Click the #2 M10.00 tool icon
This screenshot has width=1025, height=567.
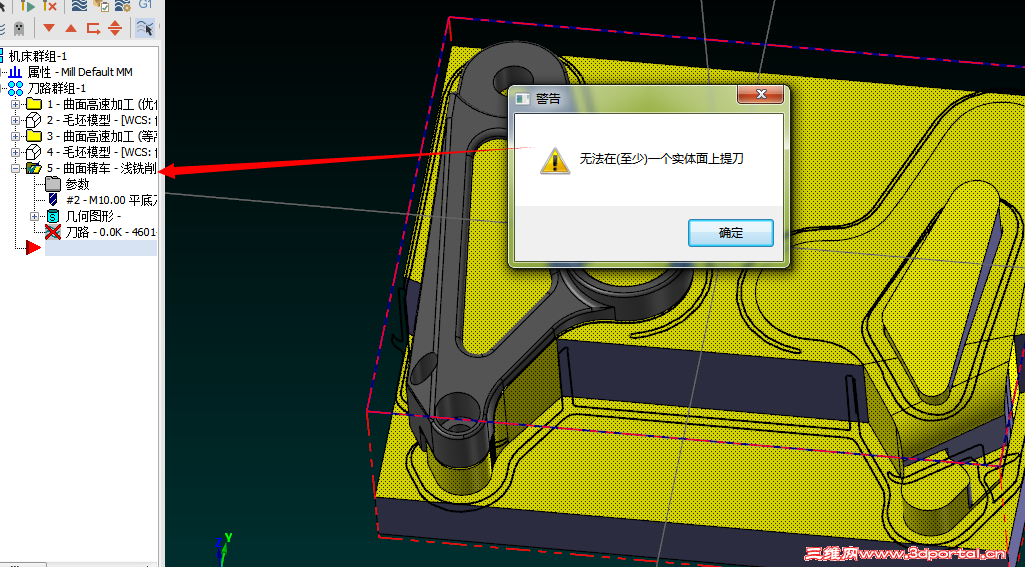(x=54, y=199)
